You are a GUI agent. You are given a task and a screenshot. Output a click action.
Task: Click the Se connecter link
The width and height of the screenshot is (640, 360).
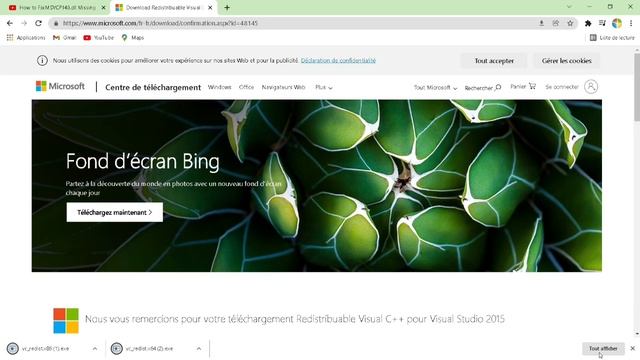(562, 87)
